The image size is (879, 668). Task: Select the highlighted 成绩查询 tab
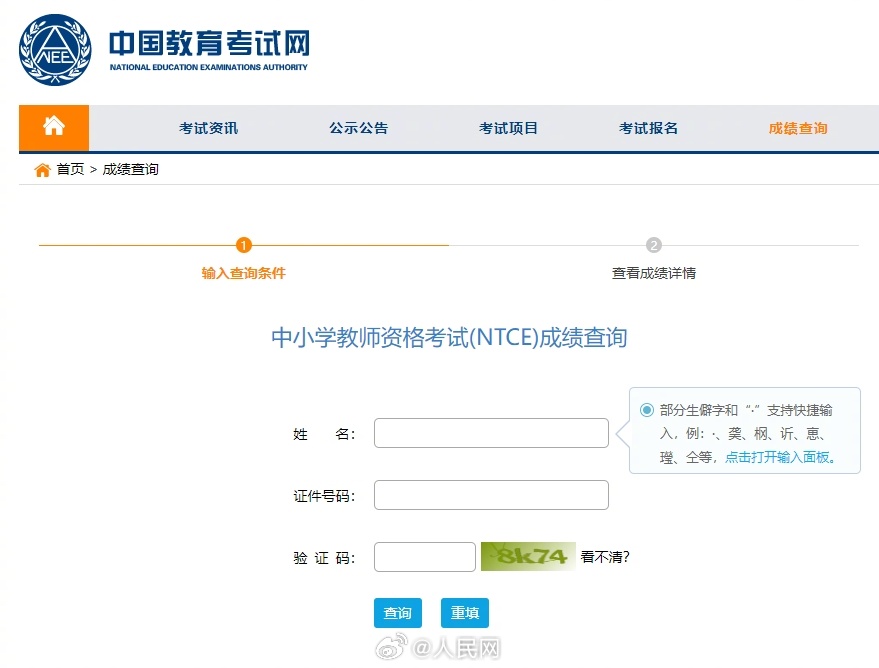coord(799,128)
